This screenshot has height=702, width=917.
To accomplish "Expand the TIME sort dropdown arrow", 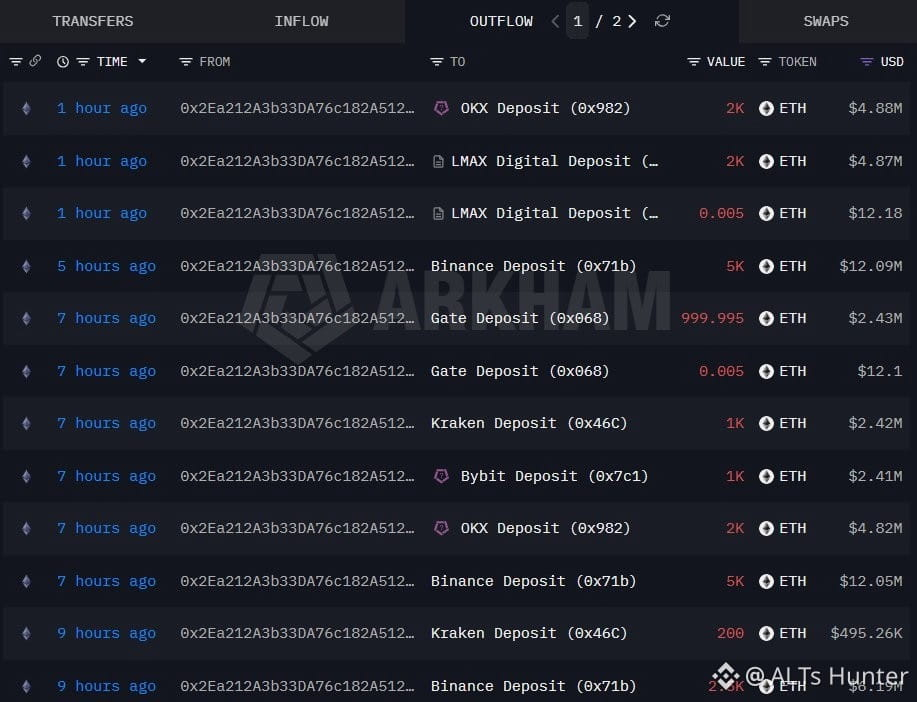I will pyautogui.click(x=142, y=61).
